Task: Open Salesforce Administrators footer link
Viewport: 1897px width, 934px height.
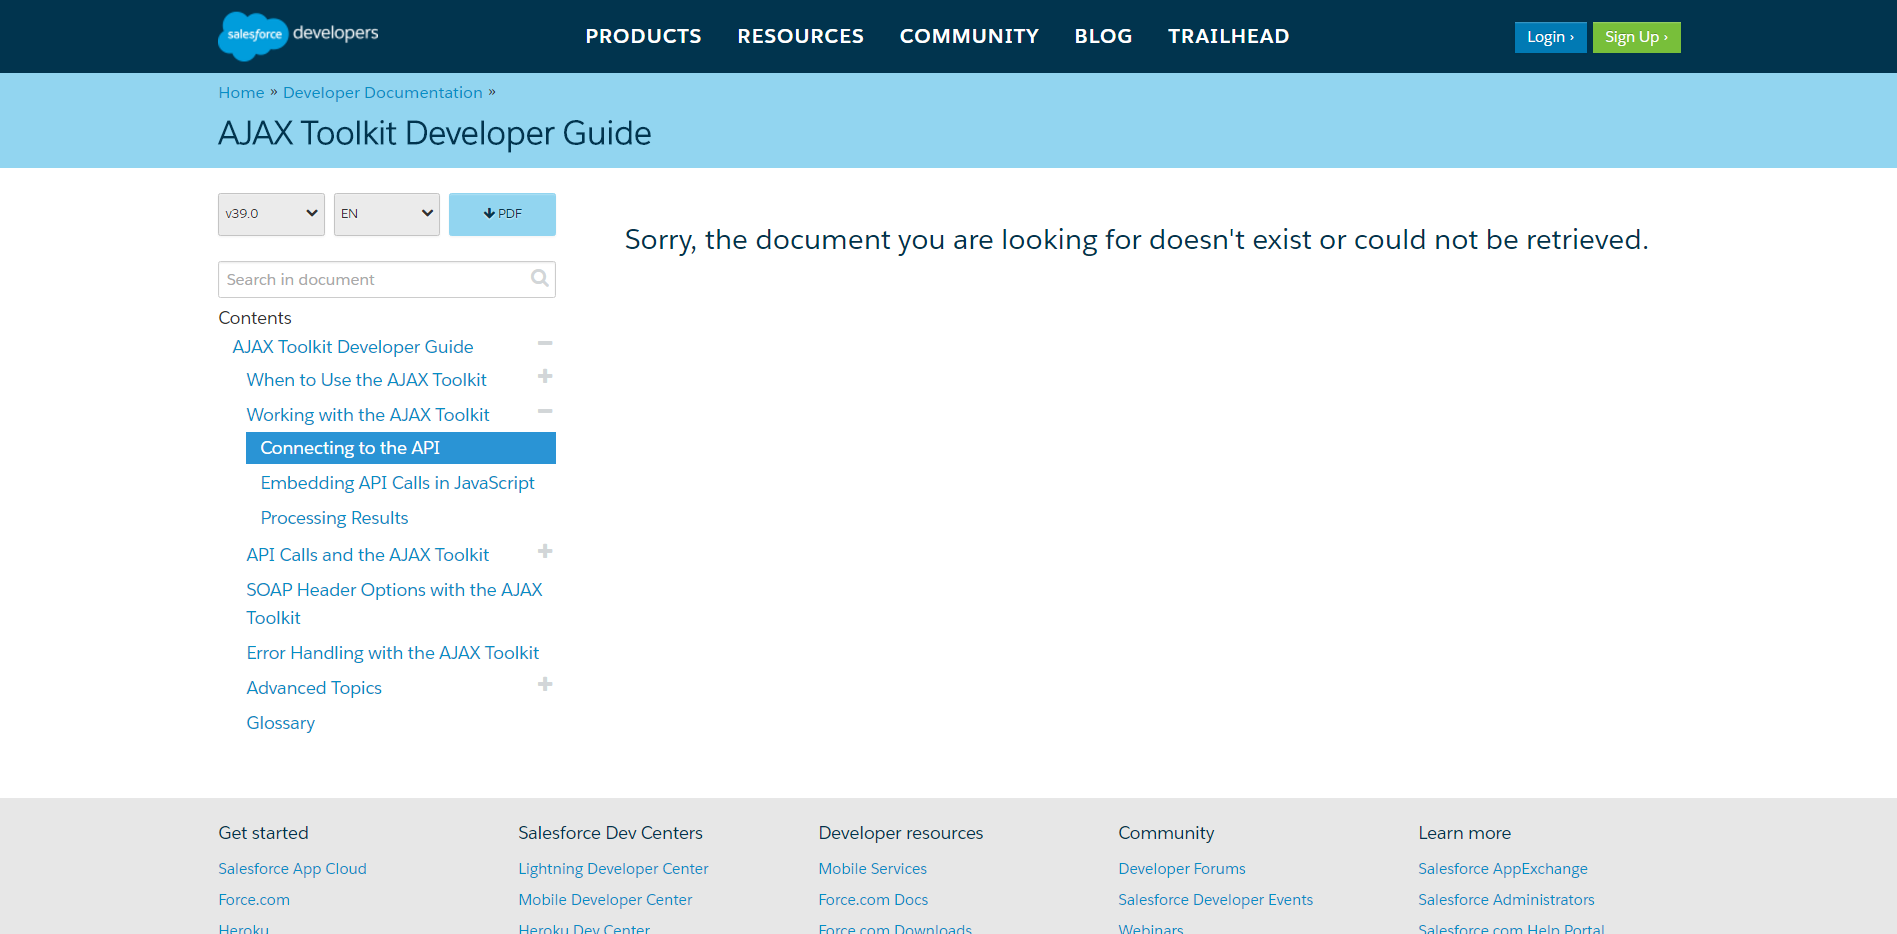Action: (x=1506, y=900)
